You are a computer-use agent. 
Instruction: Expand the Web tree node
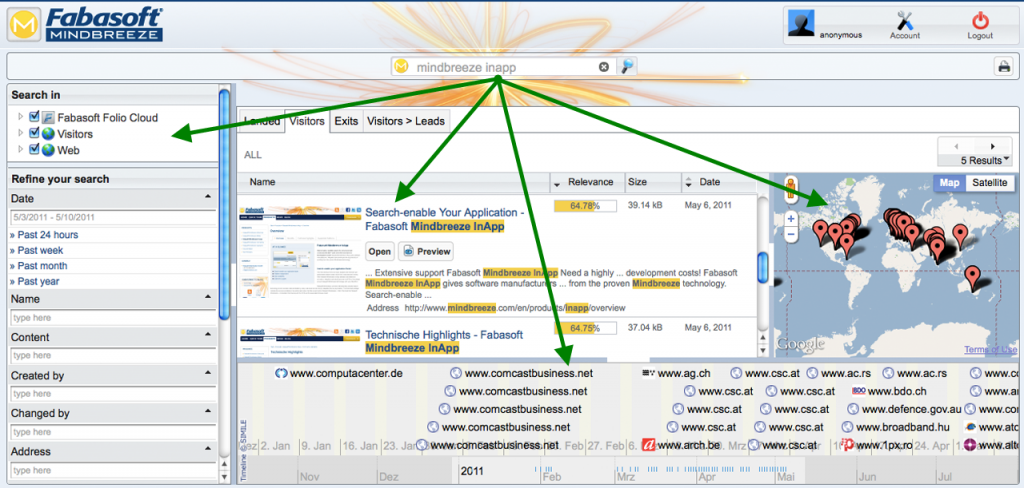(20, 149)
